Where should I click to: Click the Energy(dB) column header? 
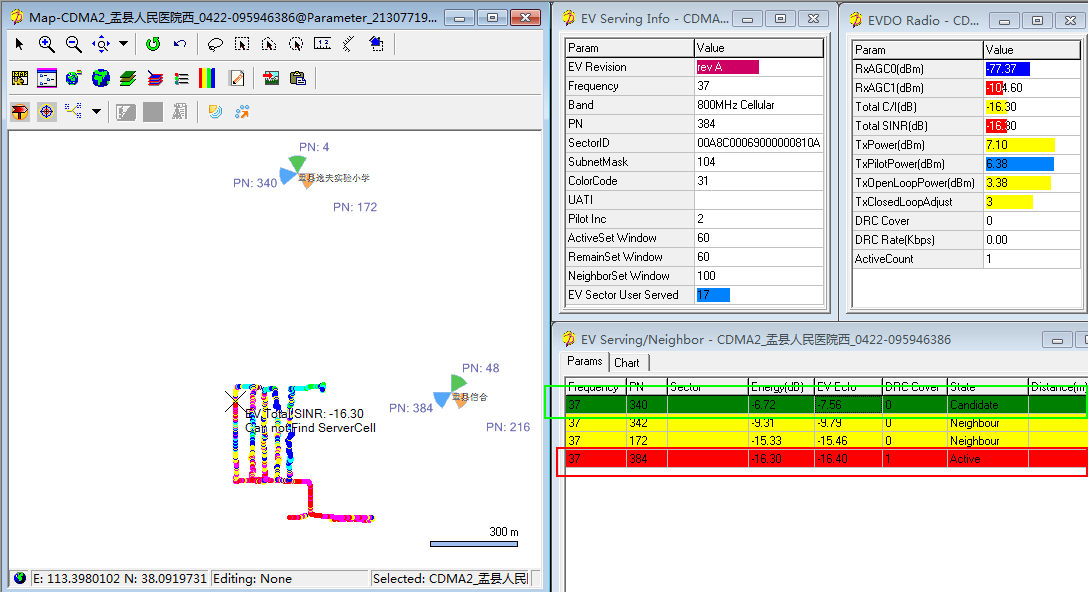(x=781, y=387)
